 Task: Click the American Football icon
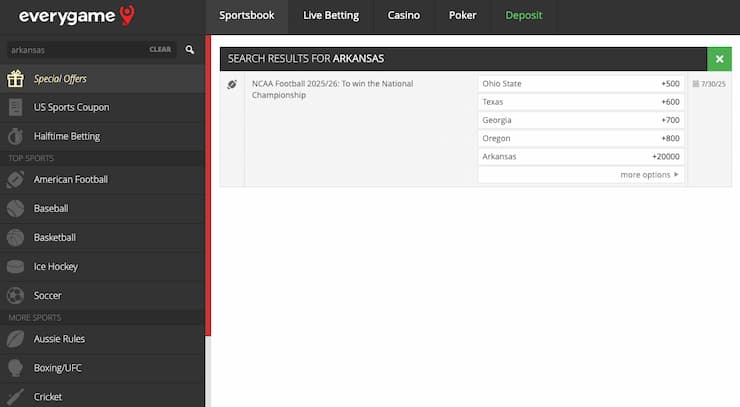tap(16, 180)
